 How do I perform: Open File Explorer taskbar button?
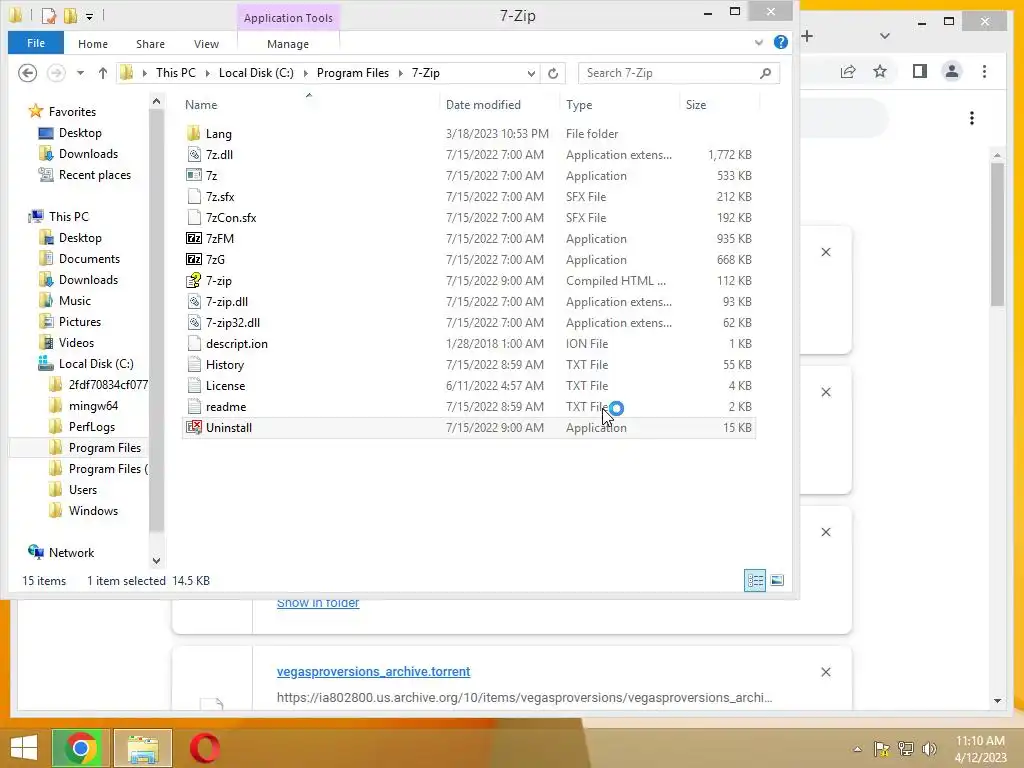(x=143, y=748)
